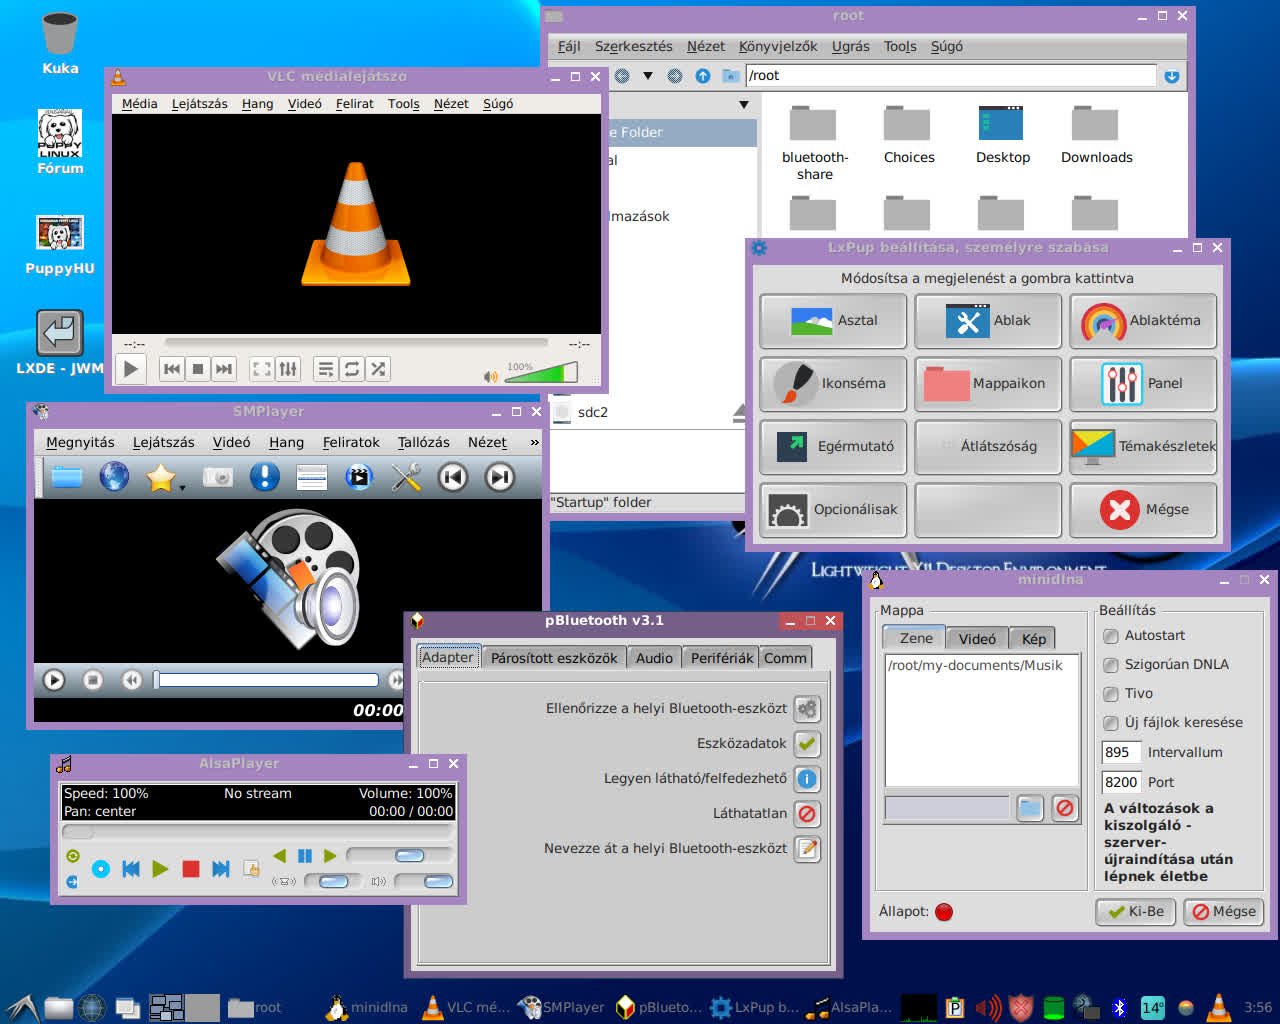Open Ablaktéma settings in LxPup
1280x1024 pixels.
tap(1143, 320)
